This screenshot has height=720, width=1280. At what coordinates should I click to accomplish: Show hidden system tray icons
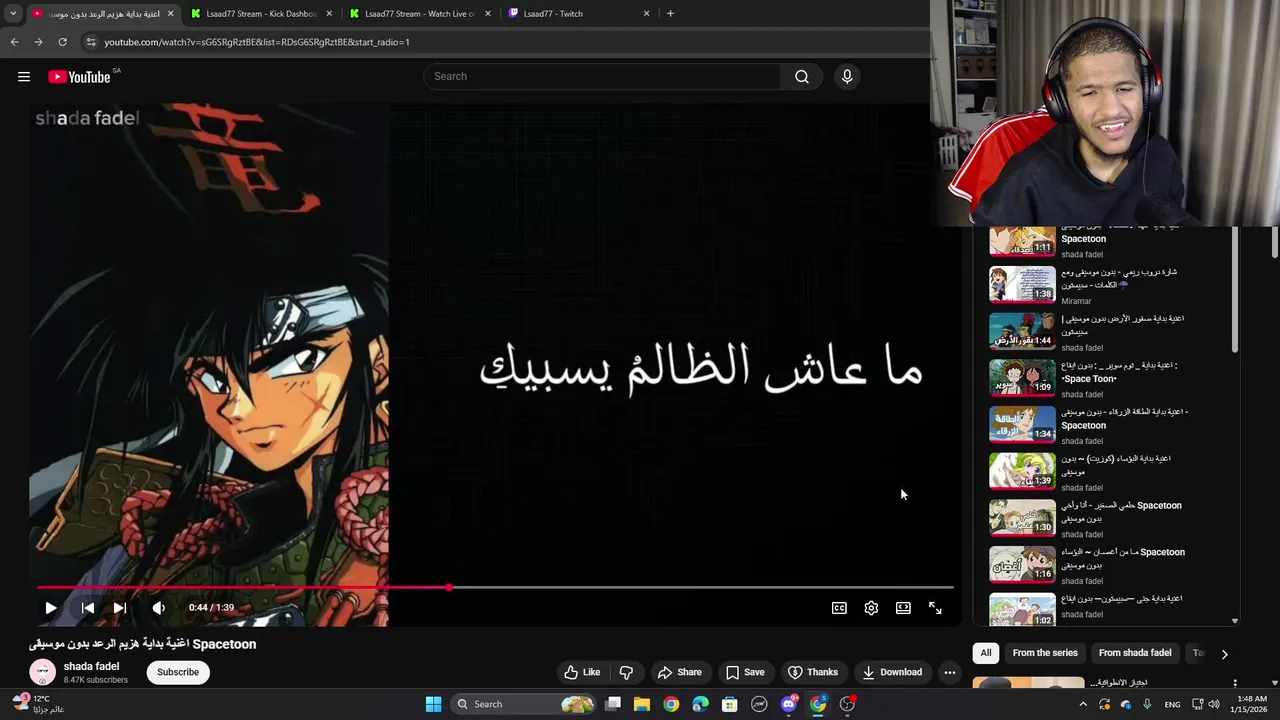point(1083,704)
